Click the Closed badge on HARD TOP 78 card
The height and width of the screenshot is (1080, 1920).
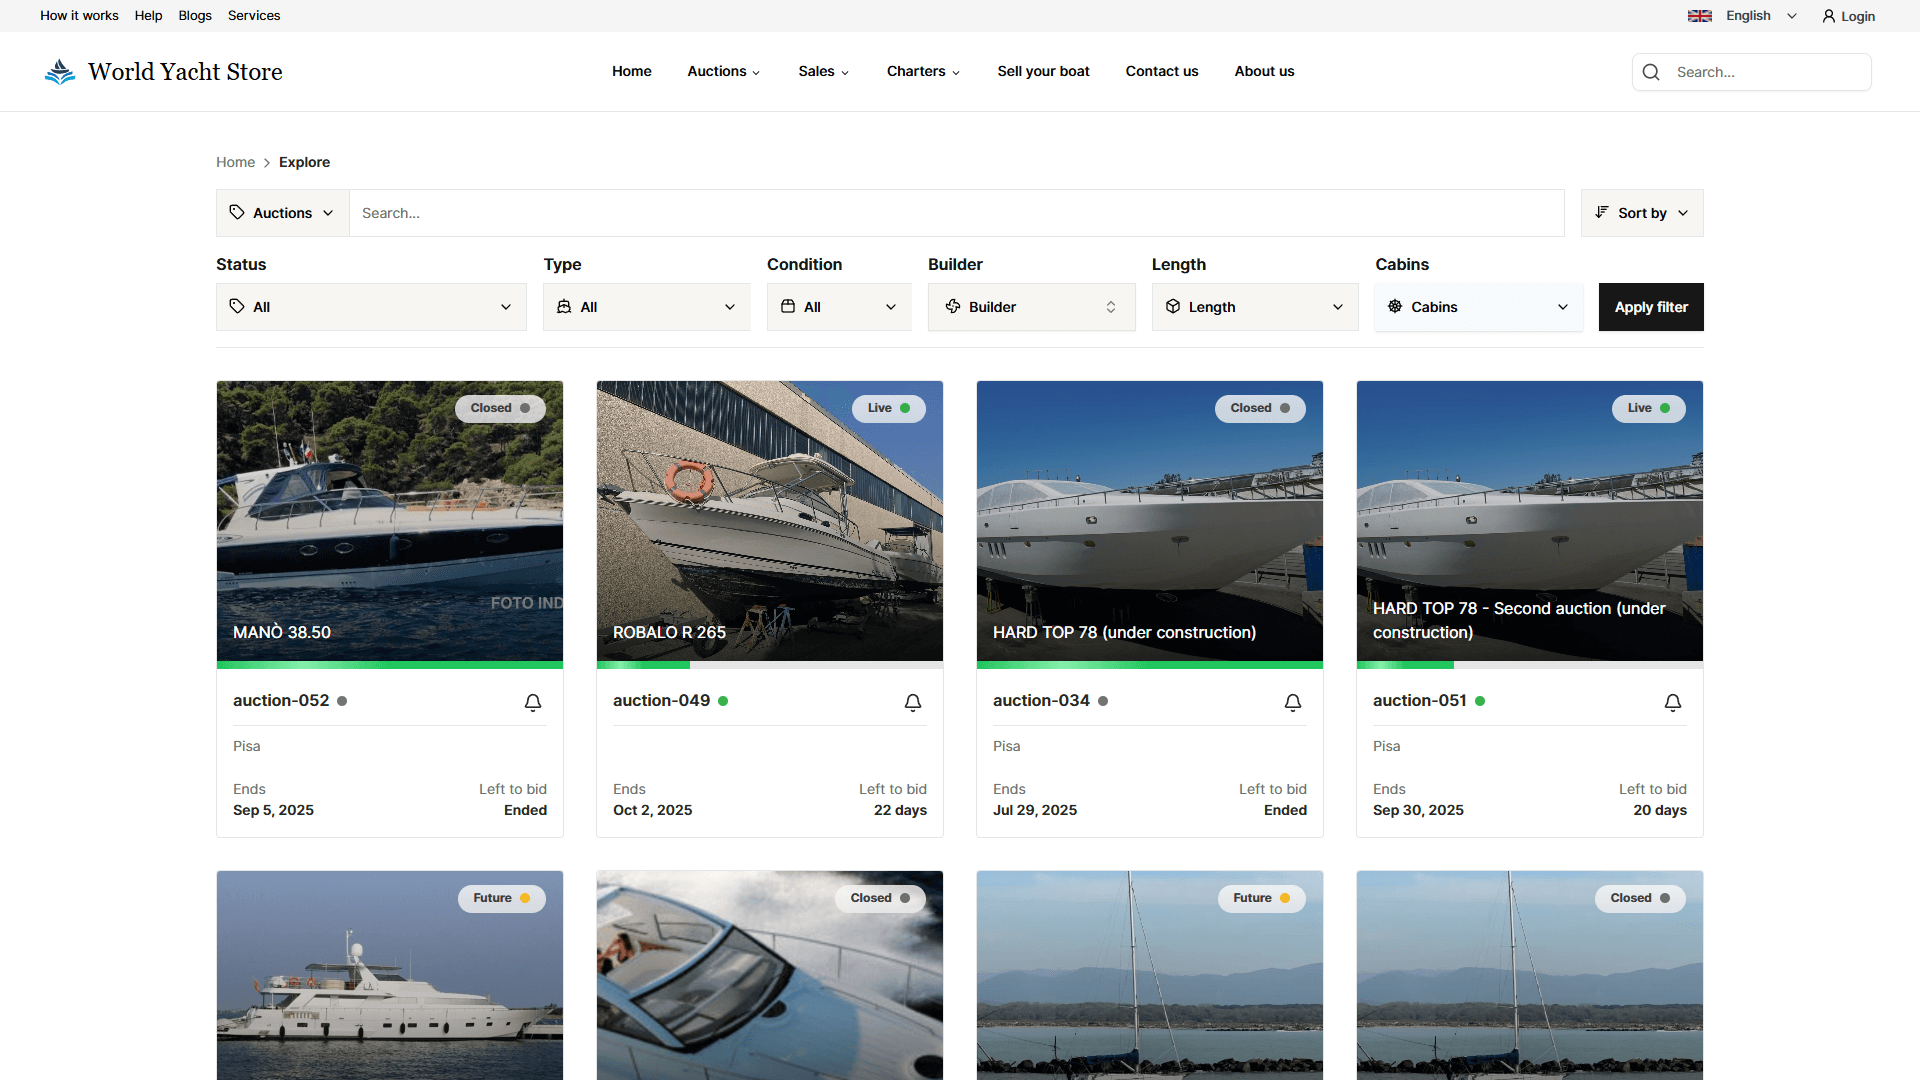pyautogui.click(x=1260, y=408)
